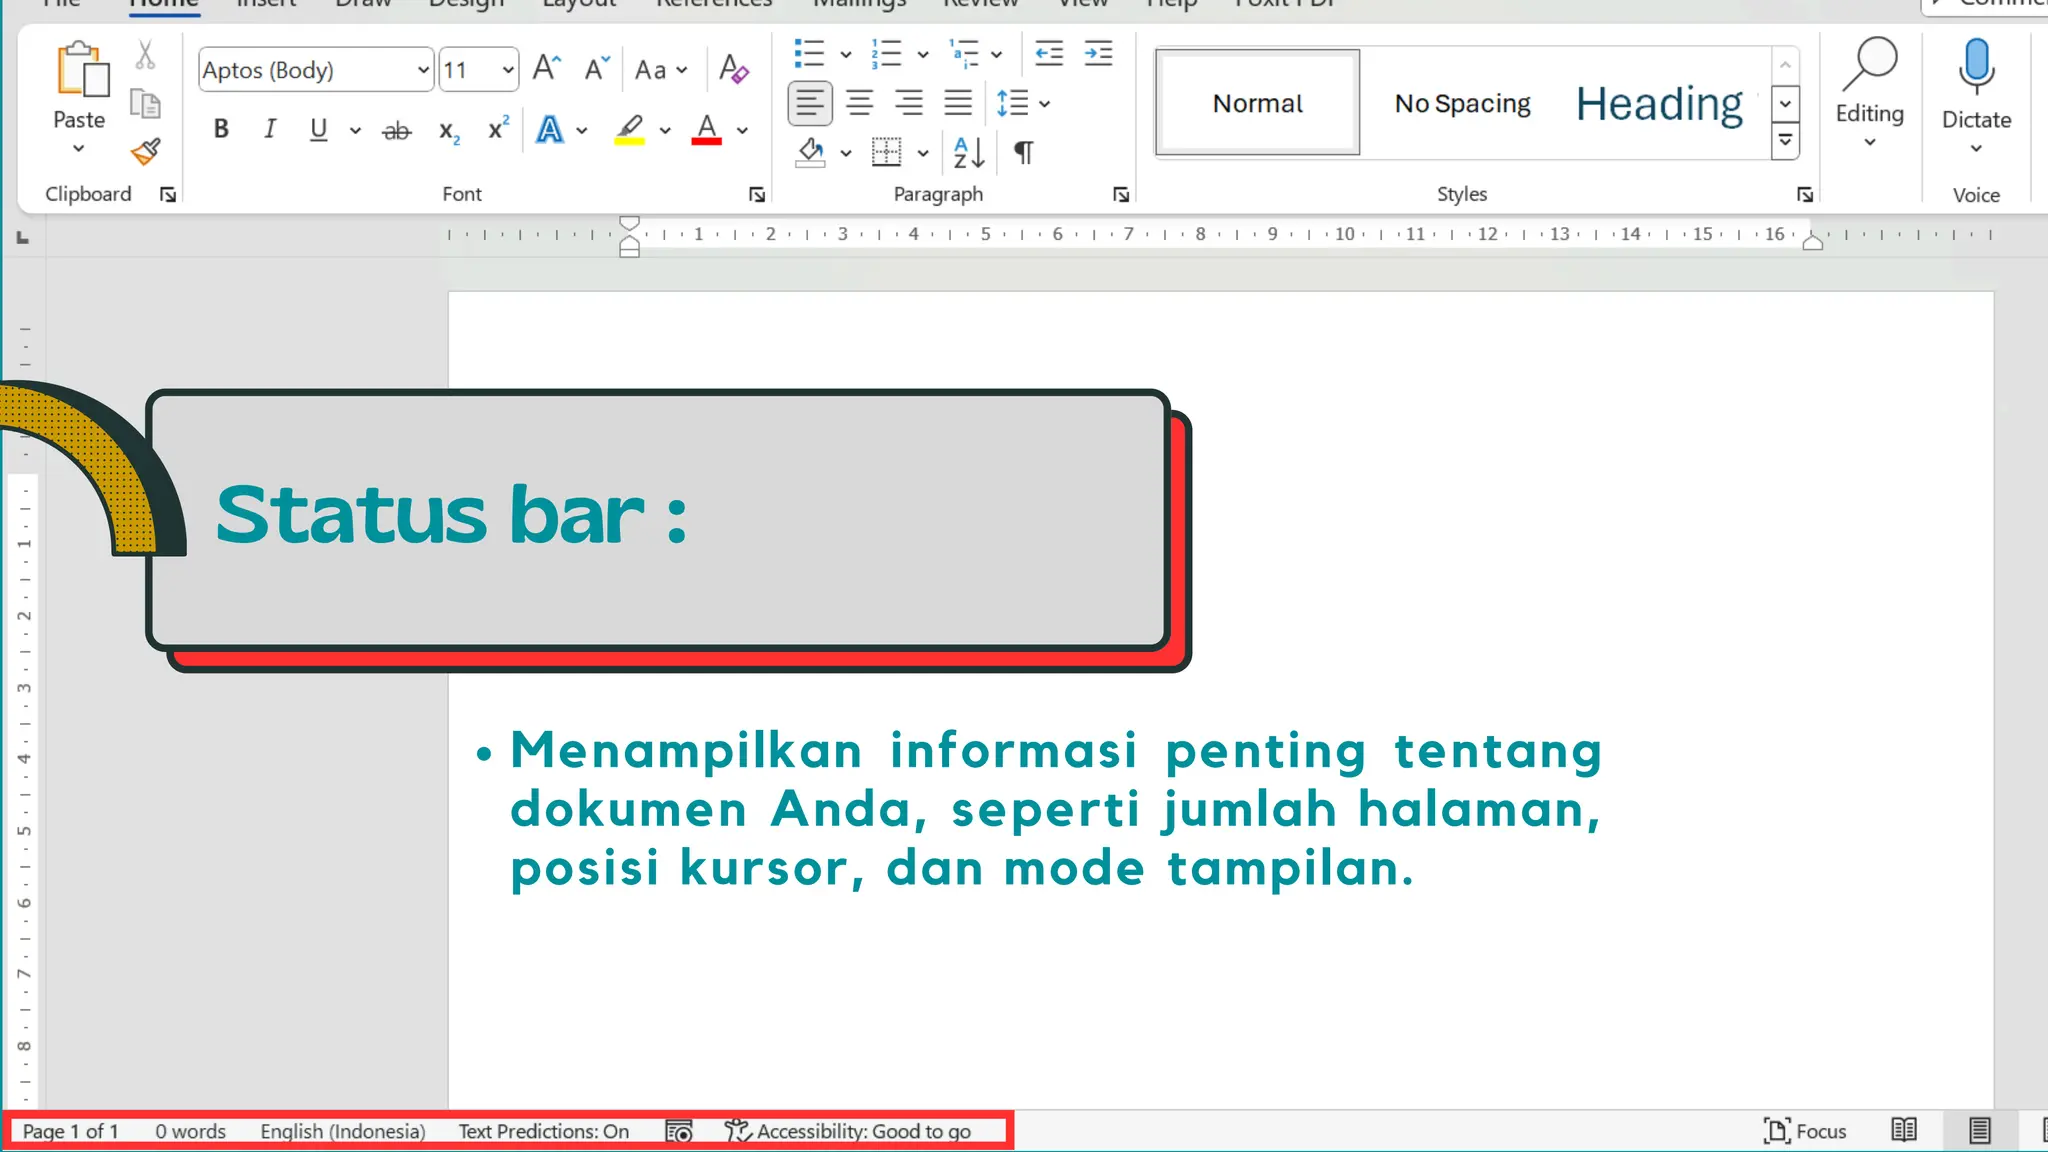This screenshot has height=1152, width=2048.
Task: Expand the Styles gallery more button
Action: pyautogui.click(x=1785, y=141)
